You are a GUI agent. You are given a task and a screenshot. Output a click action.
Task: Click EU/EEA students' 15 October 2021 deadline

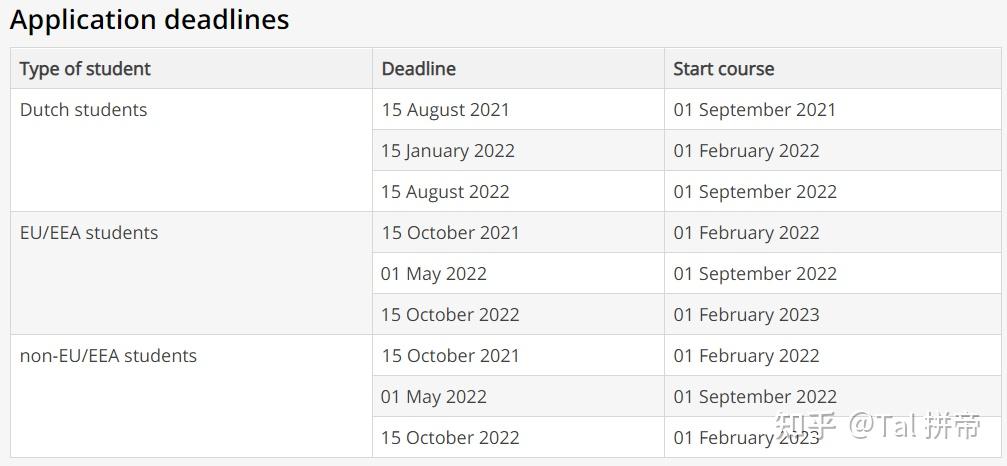coord(450,233)
